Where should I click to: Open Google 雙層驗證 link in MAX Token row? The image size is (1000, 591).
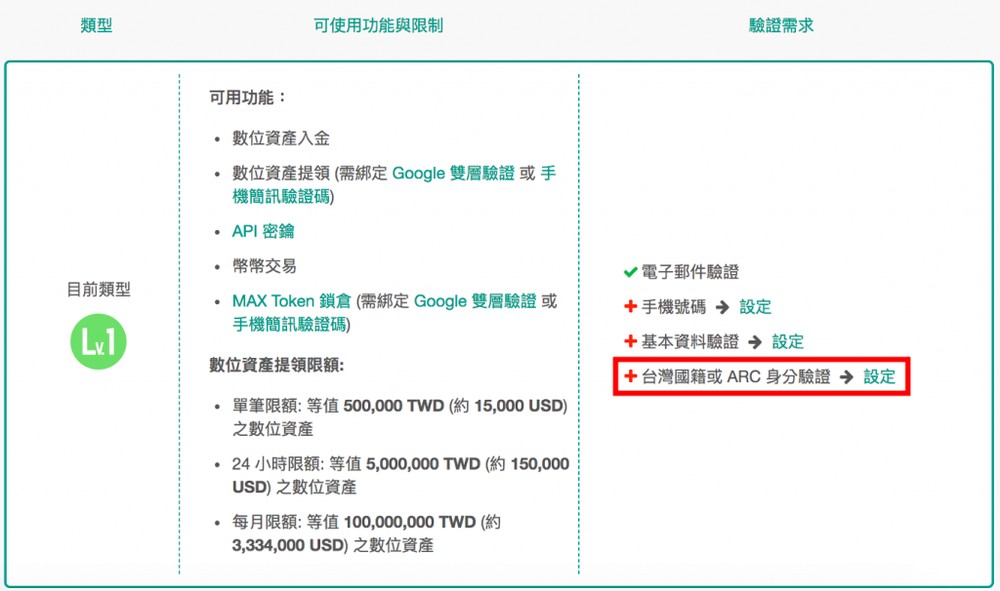coord(475,301)
